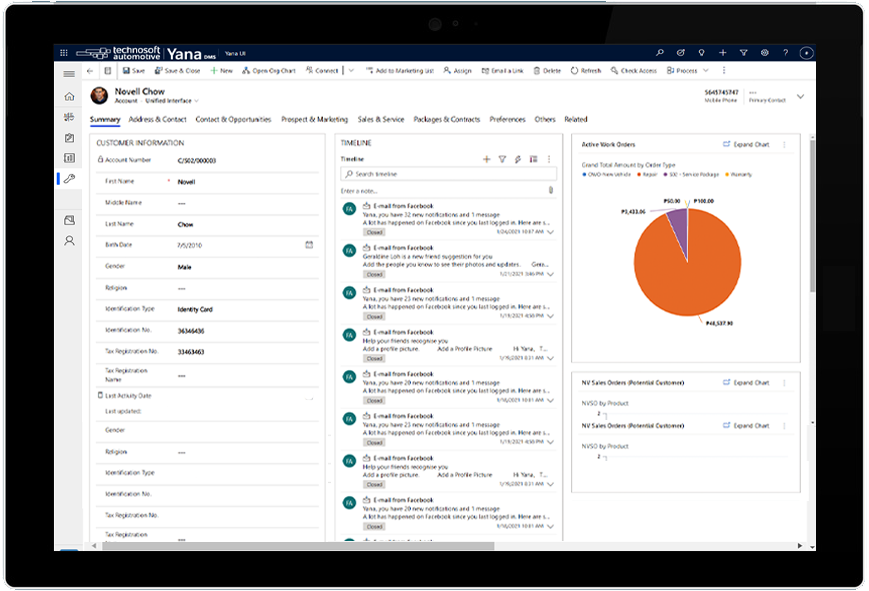Open Birth Date calendar picker icon
Screen dimensions: 869x591
point(309,244)
